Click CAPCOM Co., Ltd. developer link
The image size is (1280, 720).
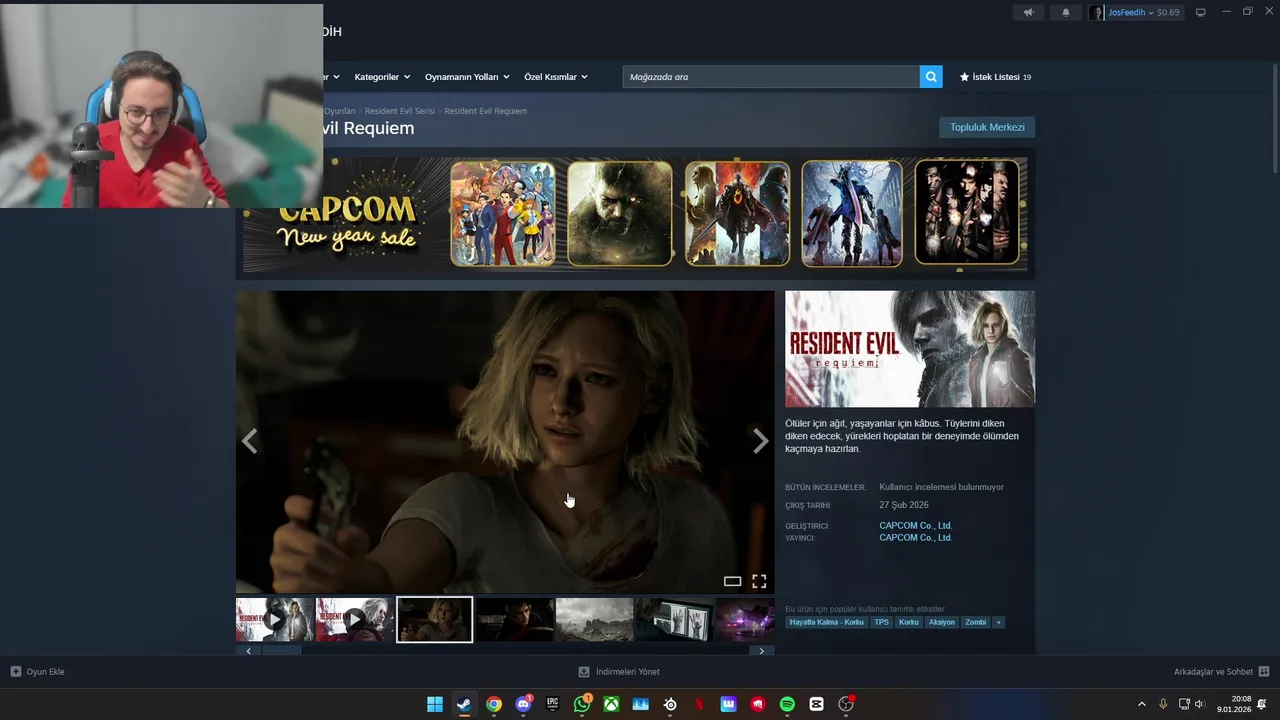point(915,525)
